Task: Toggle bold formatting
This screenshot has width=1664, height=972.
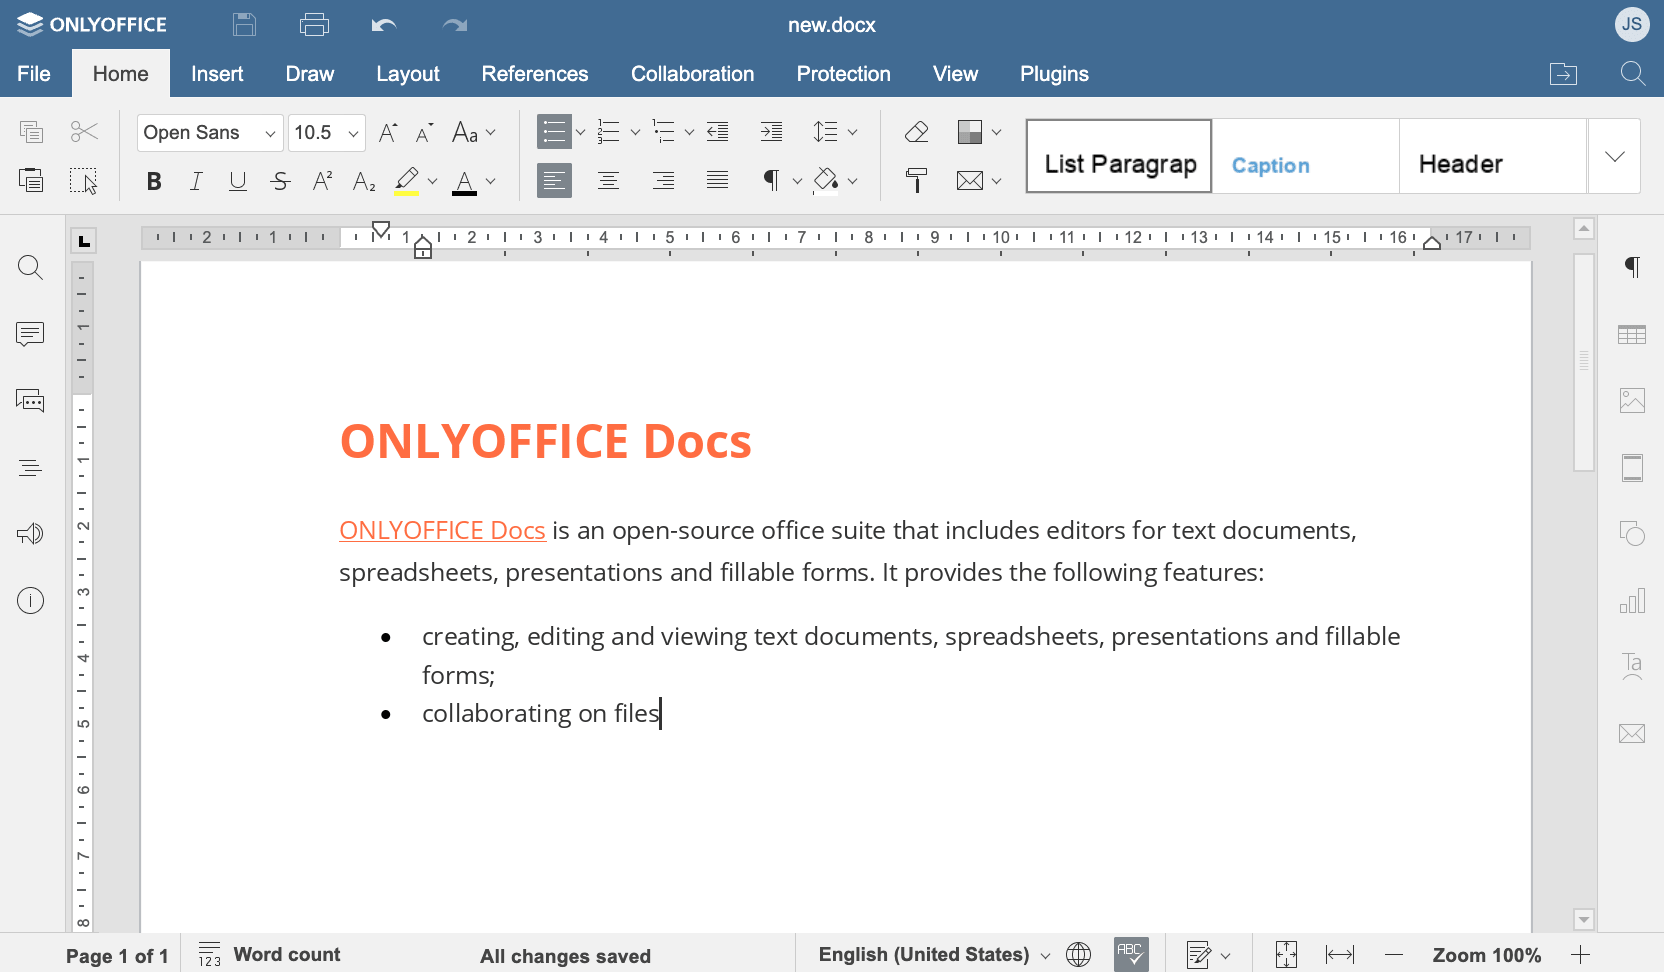Action: (x=153, y=181)
